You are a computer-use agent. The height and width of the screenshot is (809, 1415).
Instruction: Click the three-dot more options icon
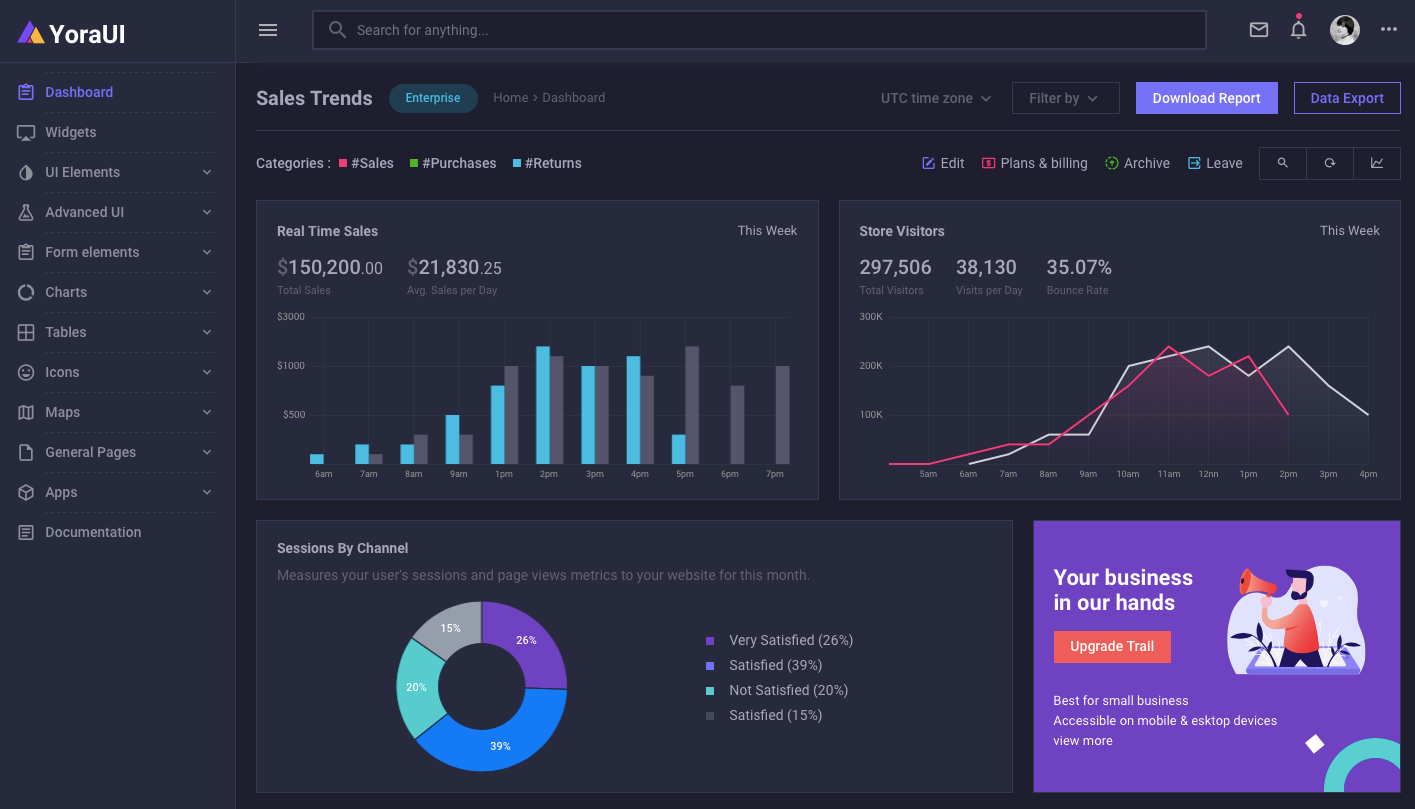[1388, 30]
